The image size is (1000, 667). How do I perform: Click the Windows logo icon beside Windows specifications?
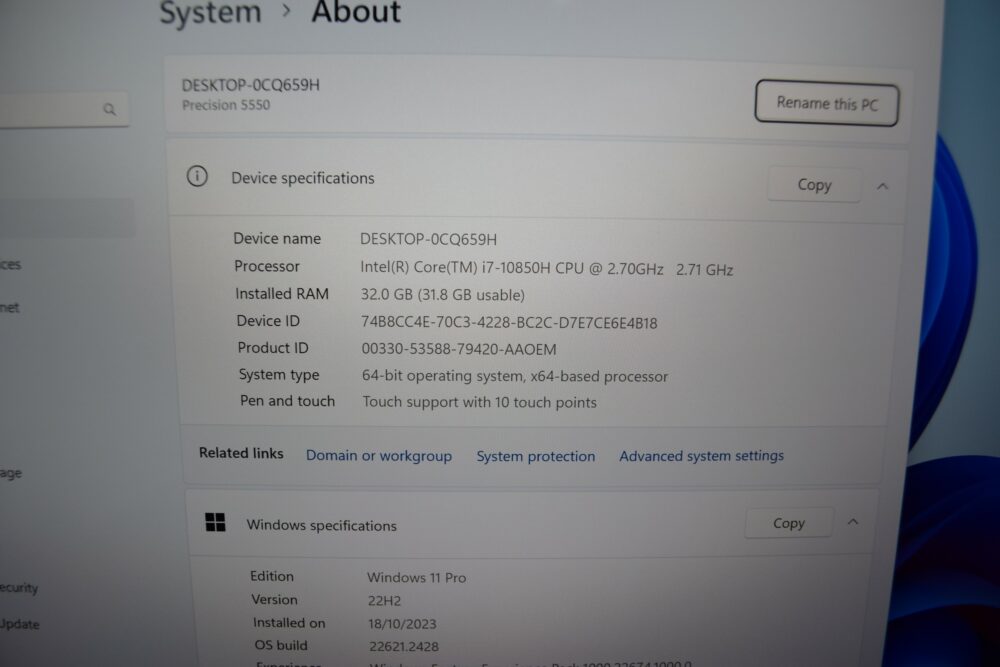click(x=216, y=522)
